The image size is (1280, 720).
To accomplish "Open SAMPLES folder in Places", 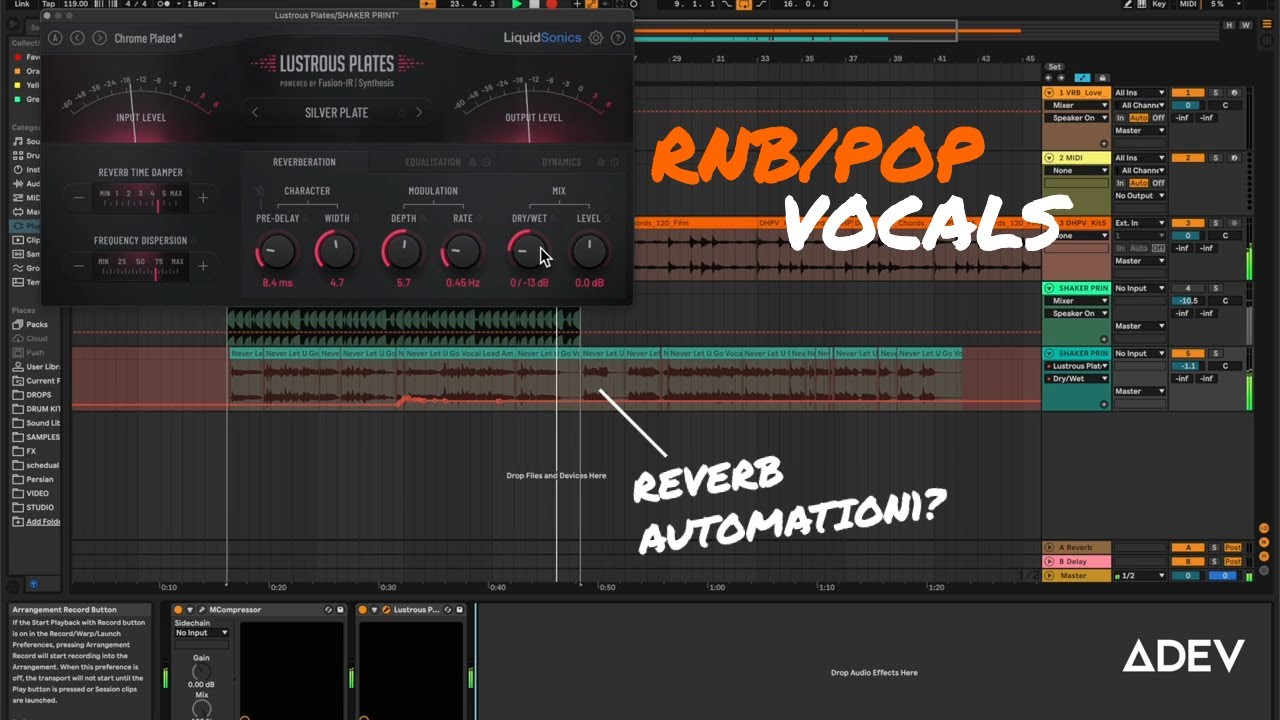I will [x=36, y=437].
